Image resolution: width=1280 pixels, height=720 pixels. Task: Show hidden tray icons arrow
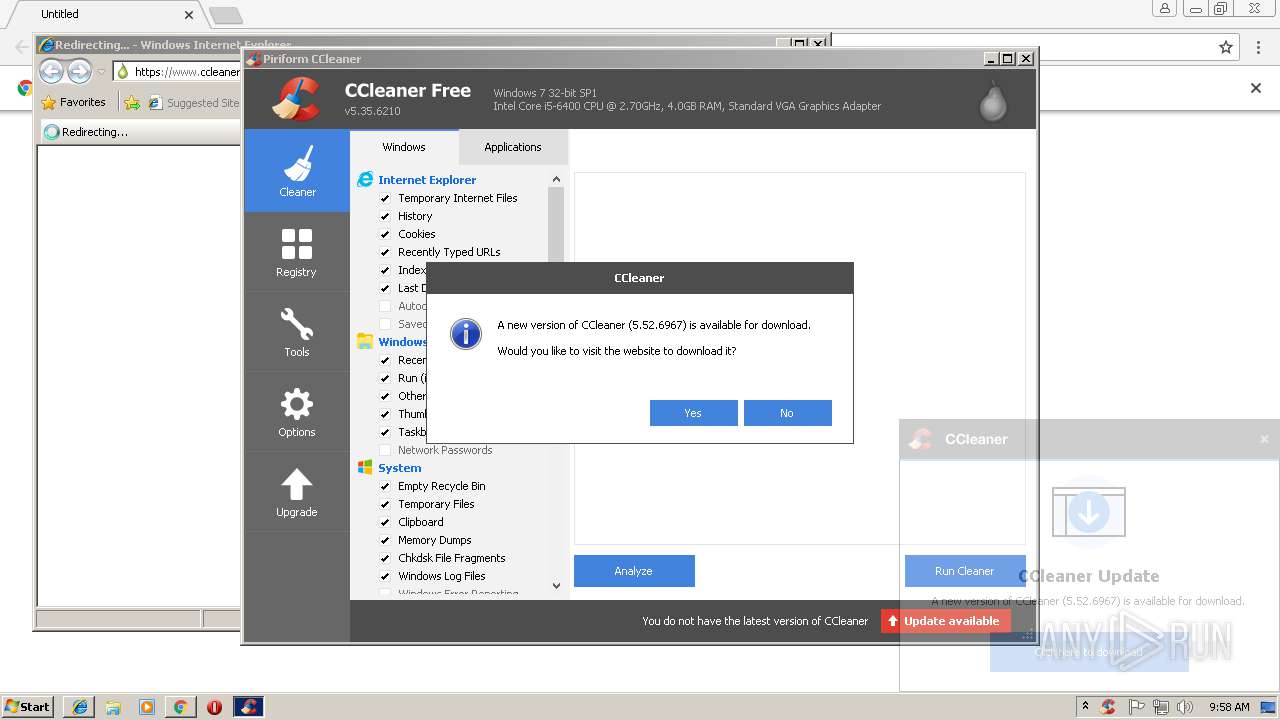coord(1085,707)
